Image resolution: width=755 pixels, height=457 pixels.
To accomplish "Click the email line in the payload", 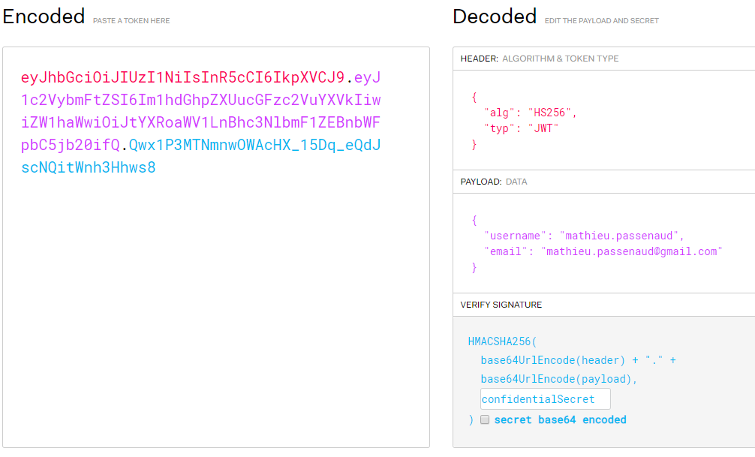I will pyautogui.click(x=603, y=251).
